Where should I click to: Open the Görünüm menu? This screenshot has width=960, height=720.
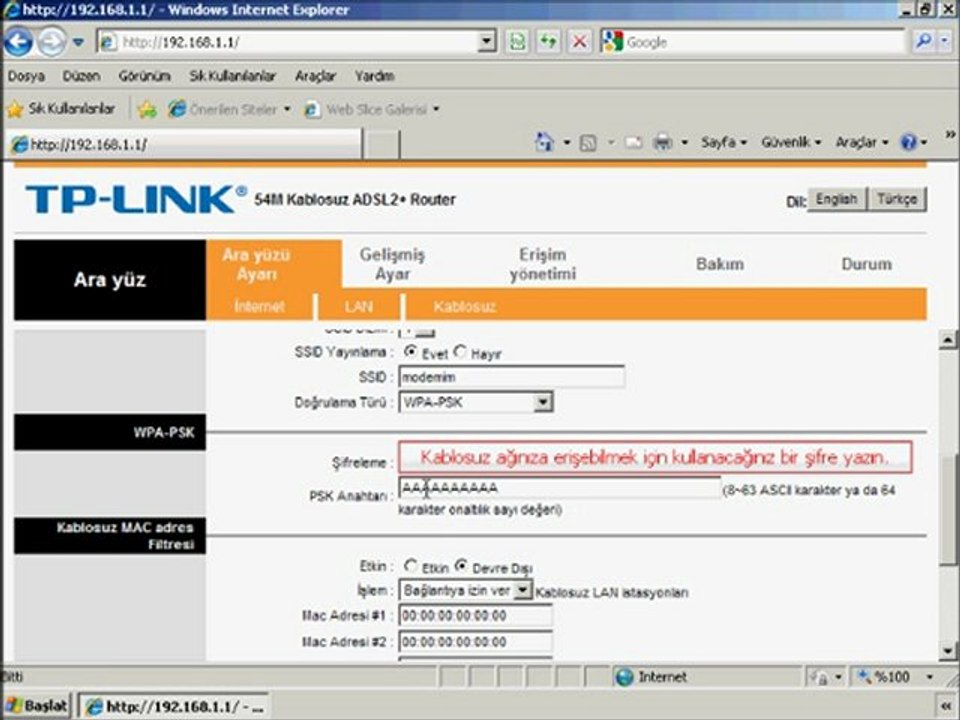coord(144,76)
